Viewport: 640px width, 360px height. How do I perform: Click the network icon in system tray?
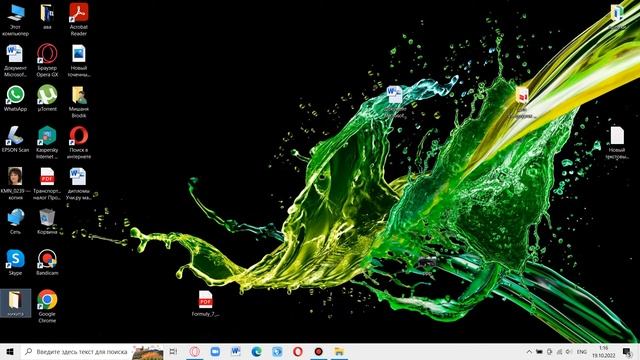click(559, 351)
